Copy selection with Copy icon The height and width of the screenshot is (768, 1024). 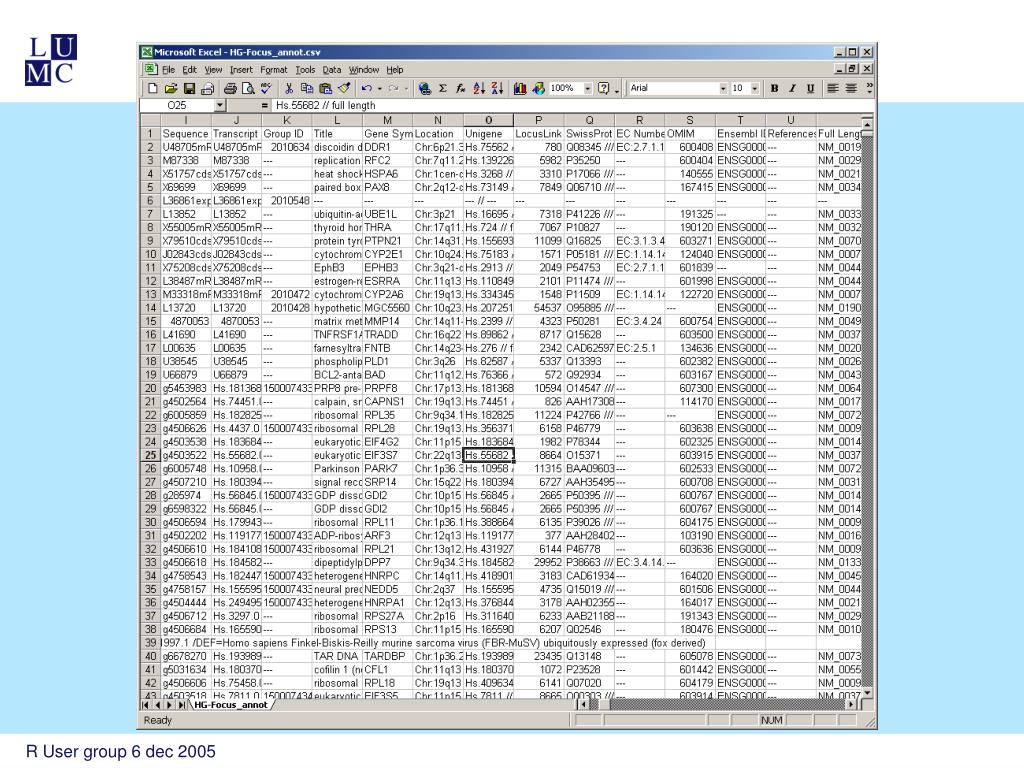(x=307, y=88)
